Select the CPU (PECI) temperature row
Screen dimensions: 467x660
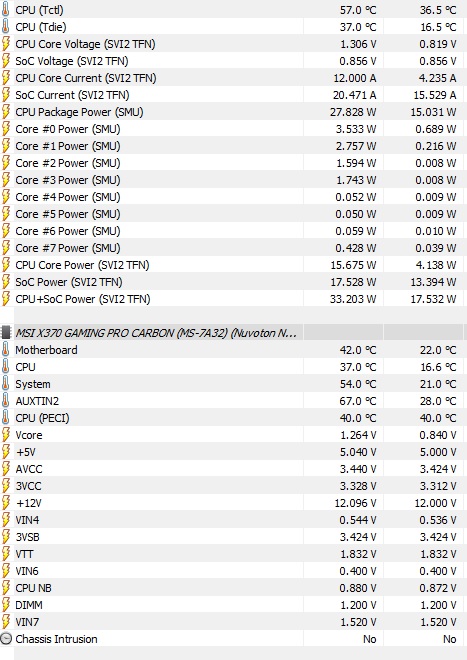click(233, 418)
